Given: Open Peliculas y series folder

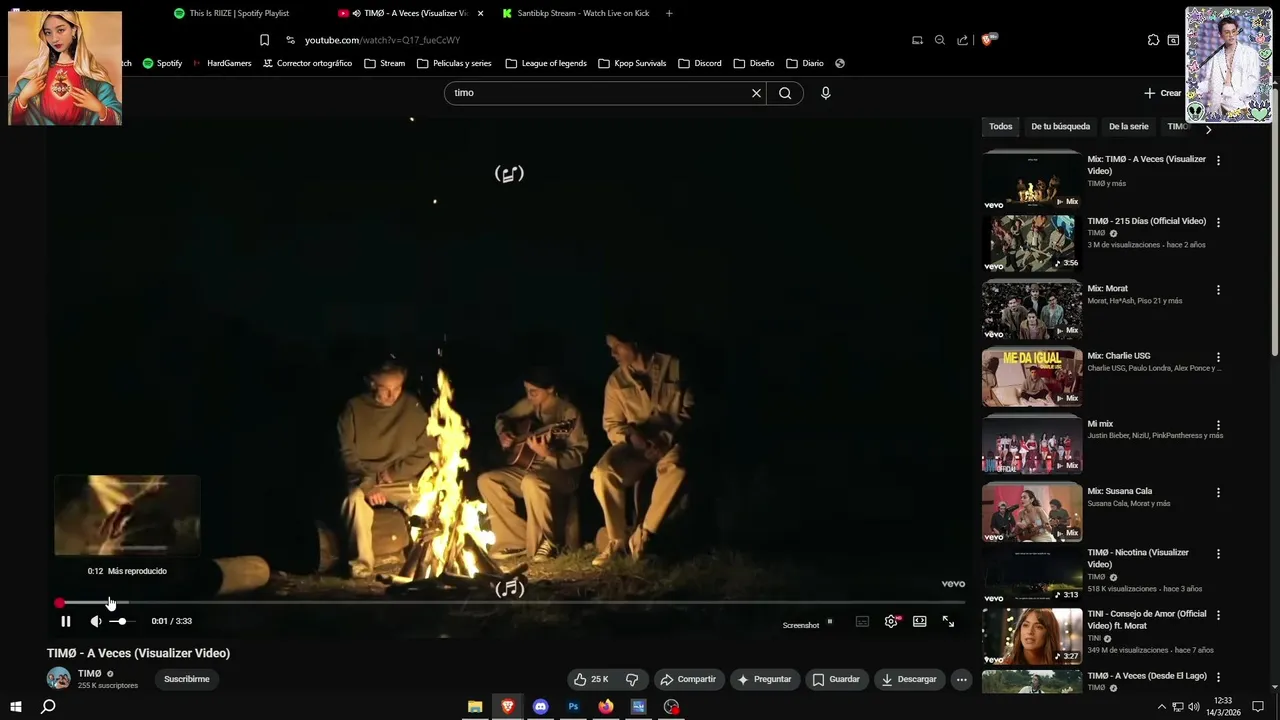Looking at the screenshot, I should 454,63.
